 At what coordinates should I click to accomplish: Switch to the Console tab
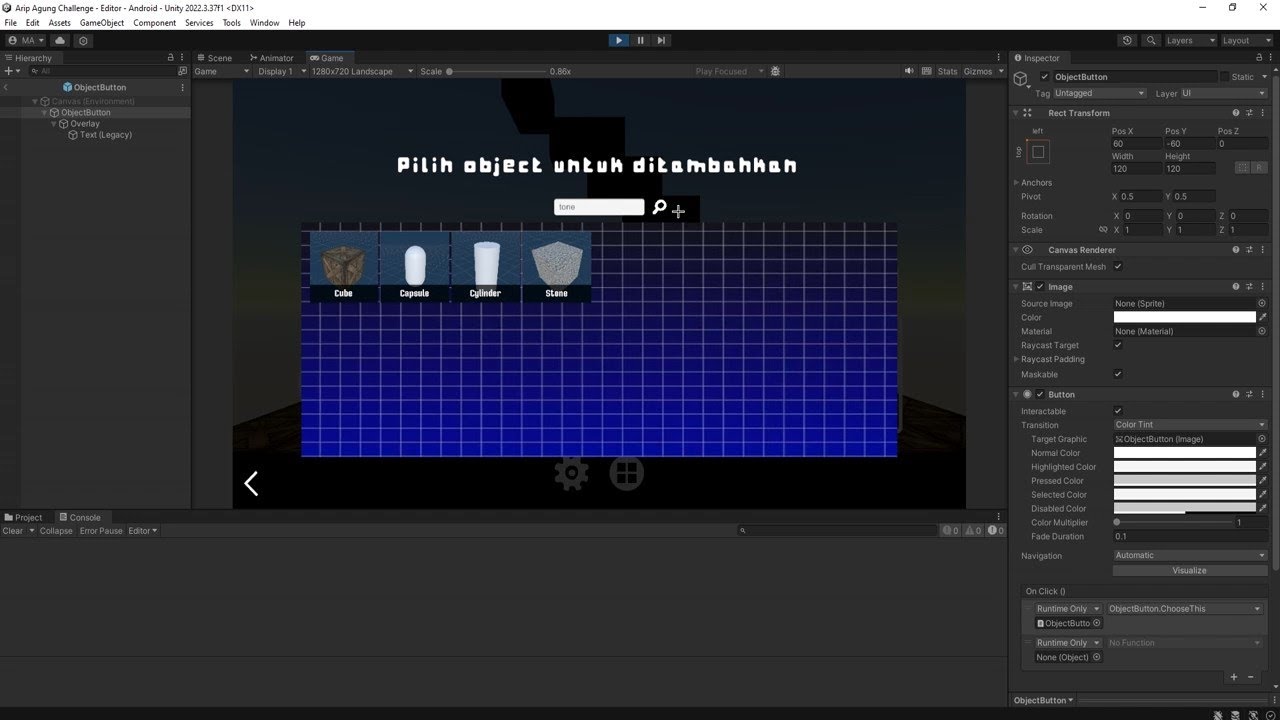(79, 517)
